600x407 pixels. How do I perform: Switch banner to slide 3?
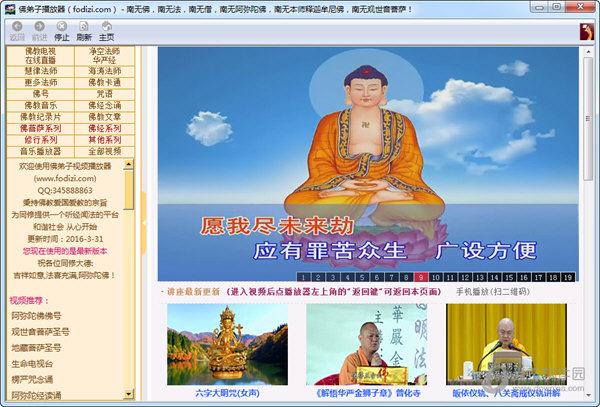[333, 277]
